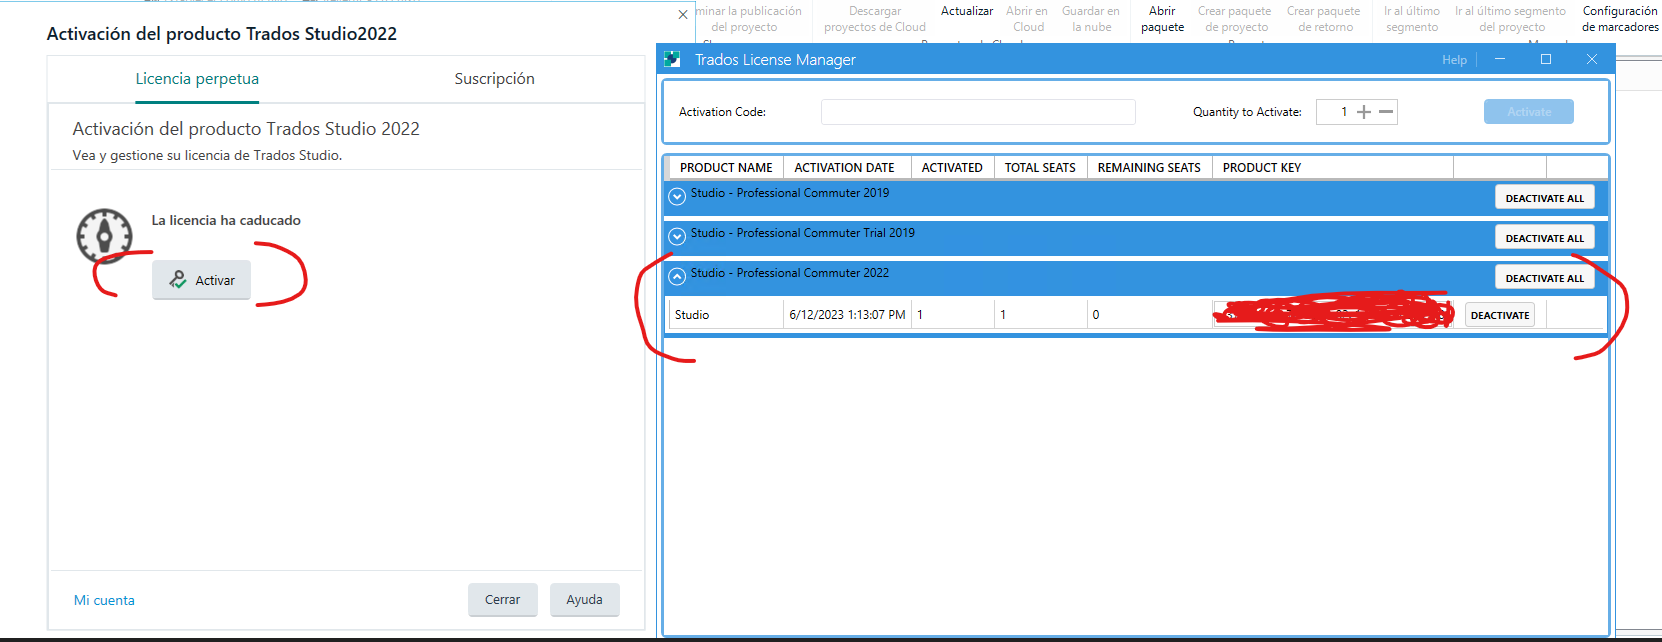
Task: Click the Trados License Manager title icon
Action: pyautogui.click(x=672, y=60)
